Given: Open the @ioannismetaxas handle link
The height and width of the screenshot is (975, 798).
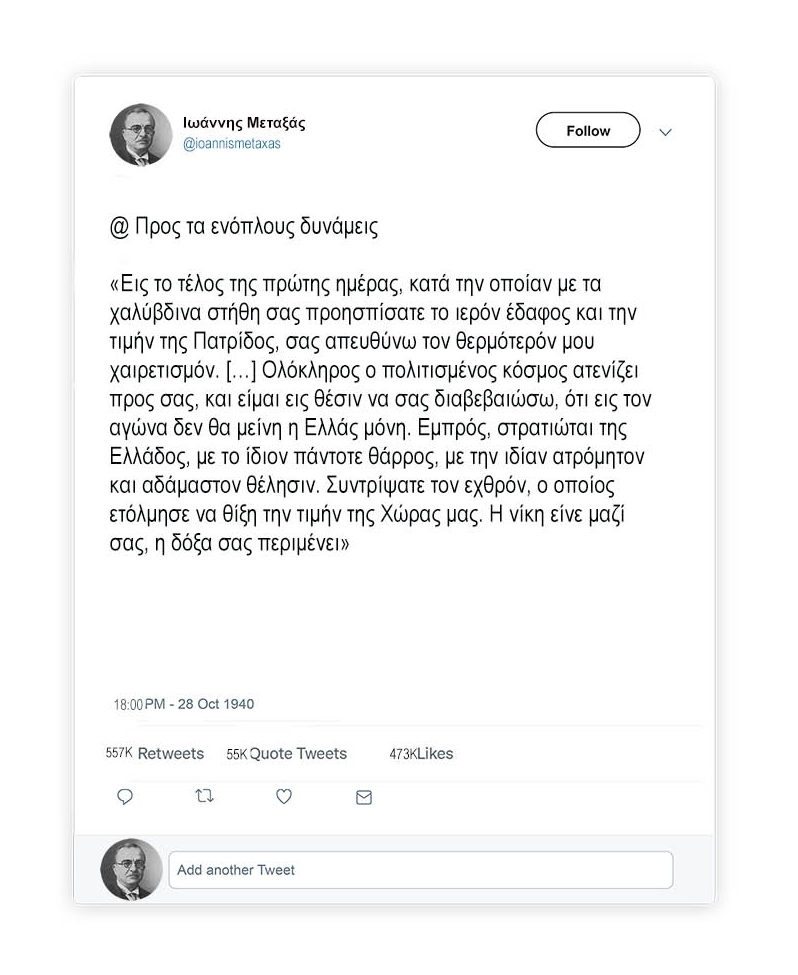Looking at the screenshot, I should (x=231, y=144).
